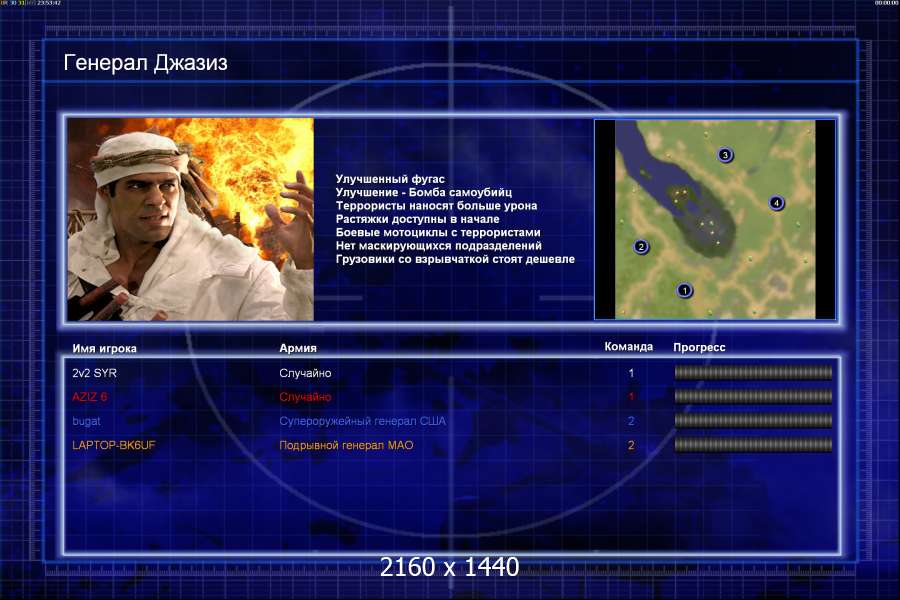Click the map preview thumbnail
Screen dimensions: 900x600
[x=715, y=219]
